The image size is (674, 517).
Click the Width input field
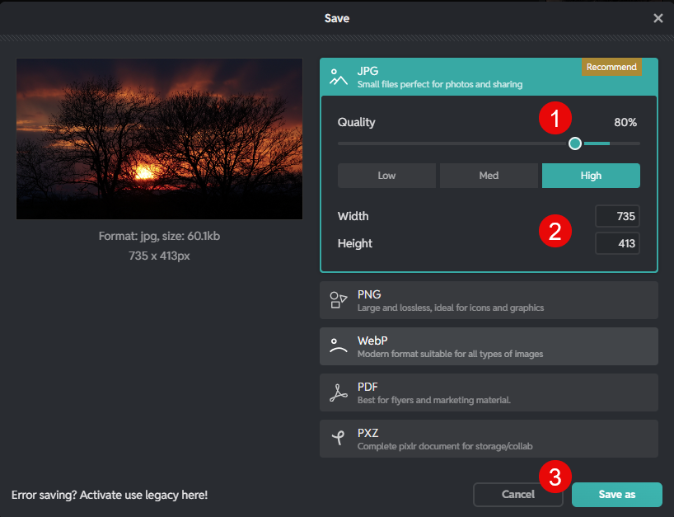point(616,216)
